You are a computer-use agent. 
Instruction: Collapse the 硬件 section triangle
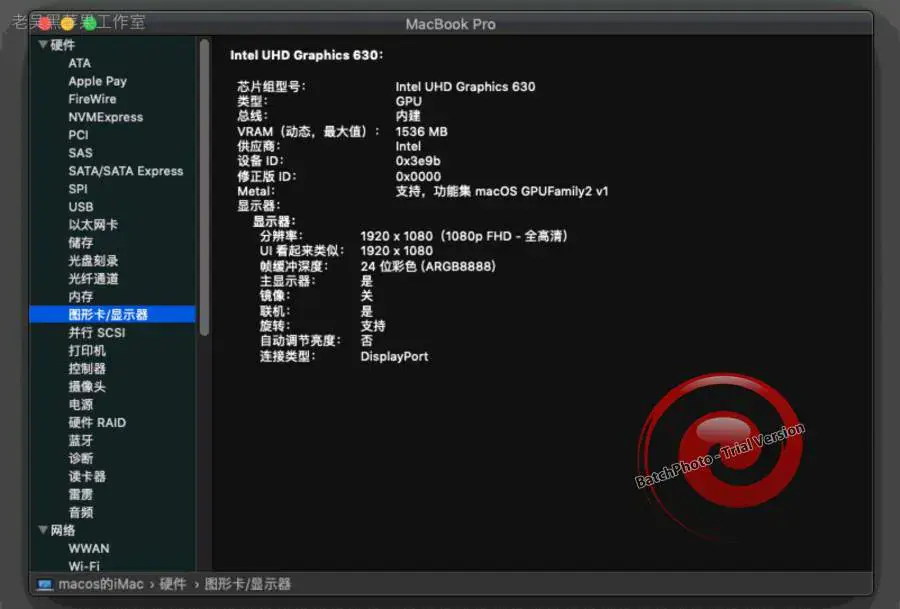[x=43, y=45]
